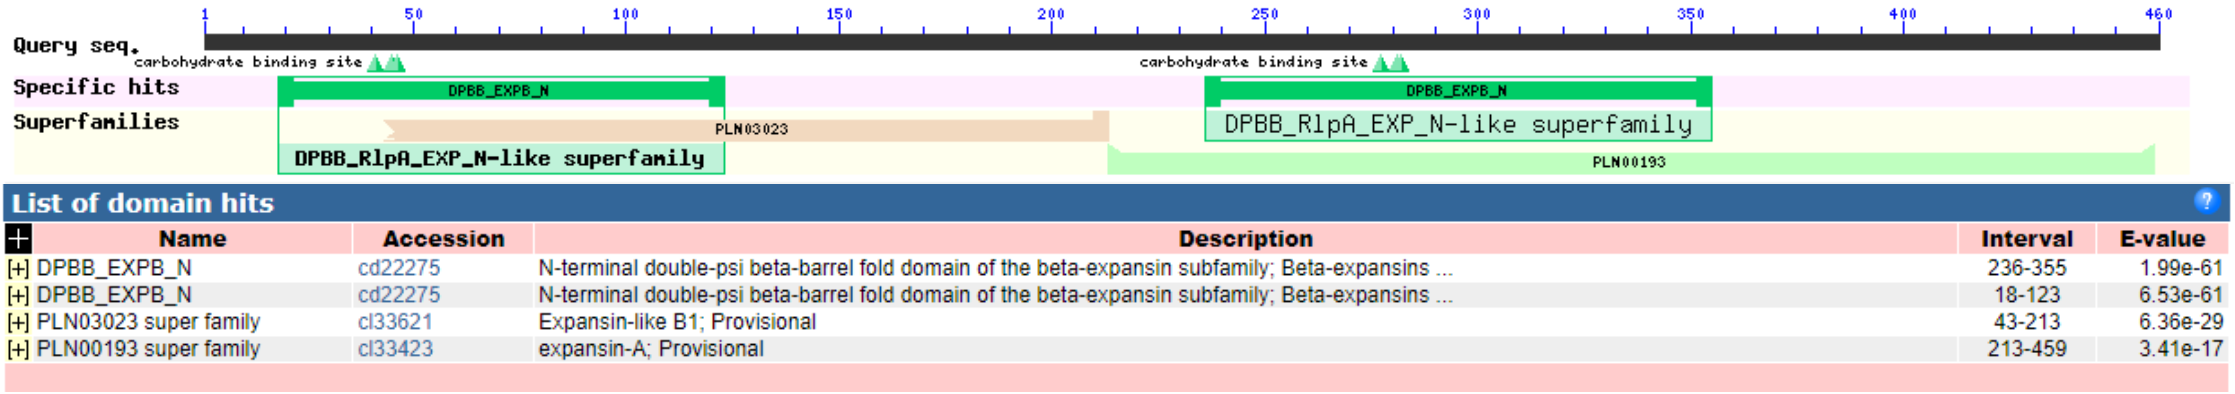Expand all rows with black plus icon
The image size is (2235, 394).
click(x=18, y=238)
